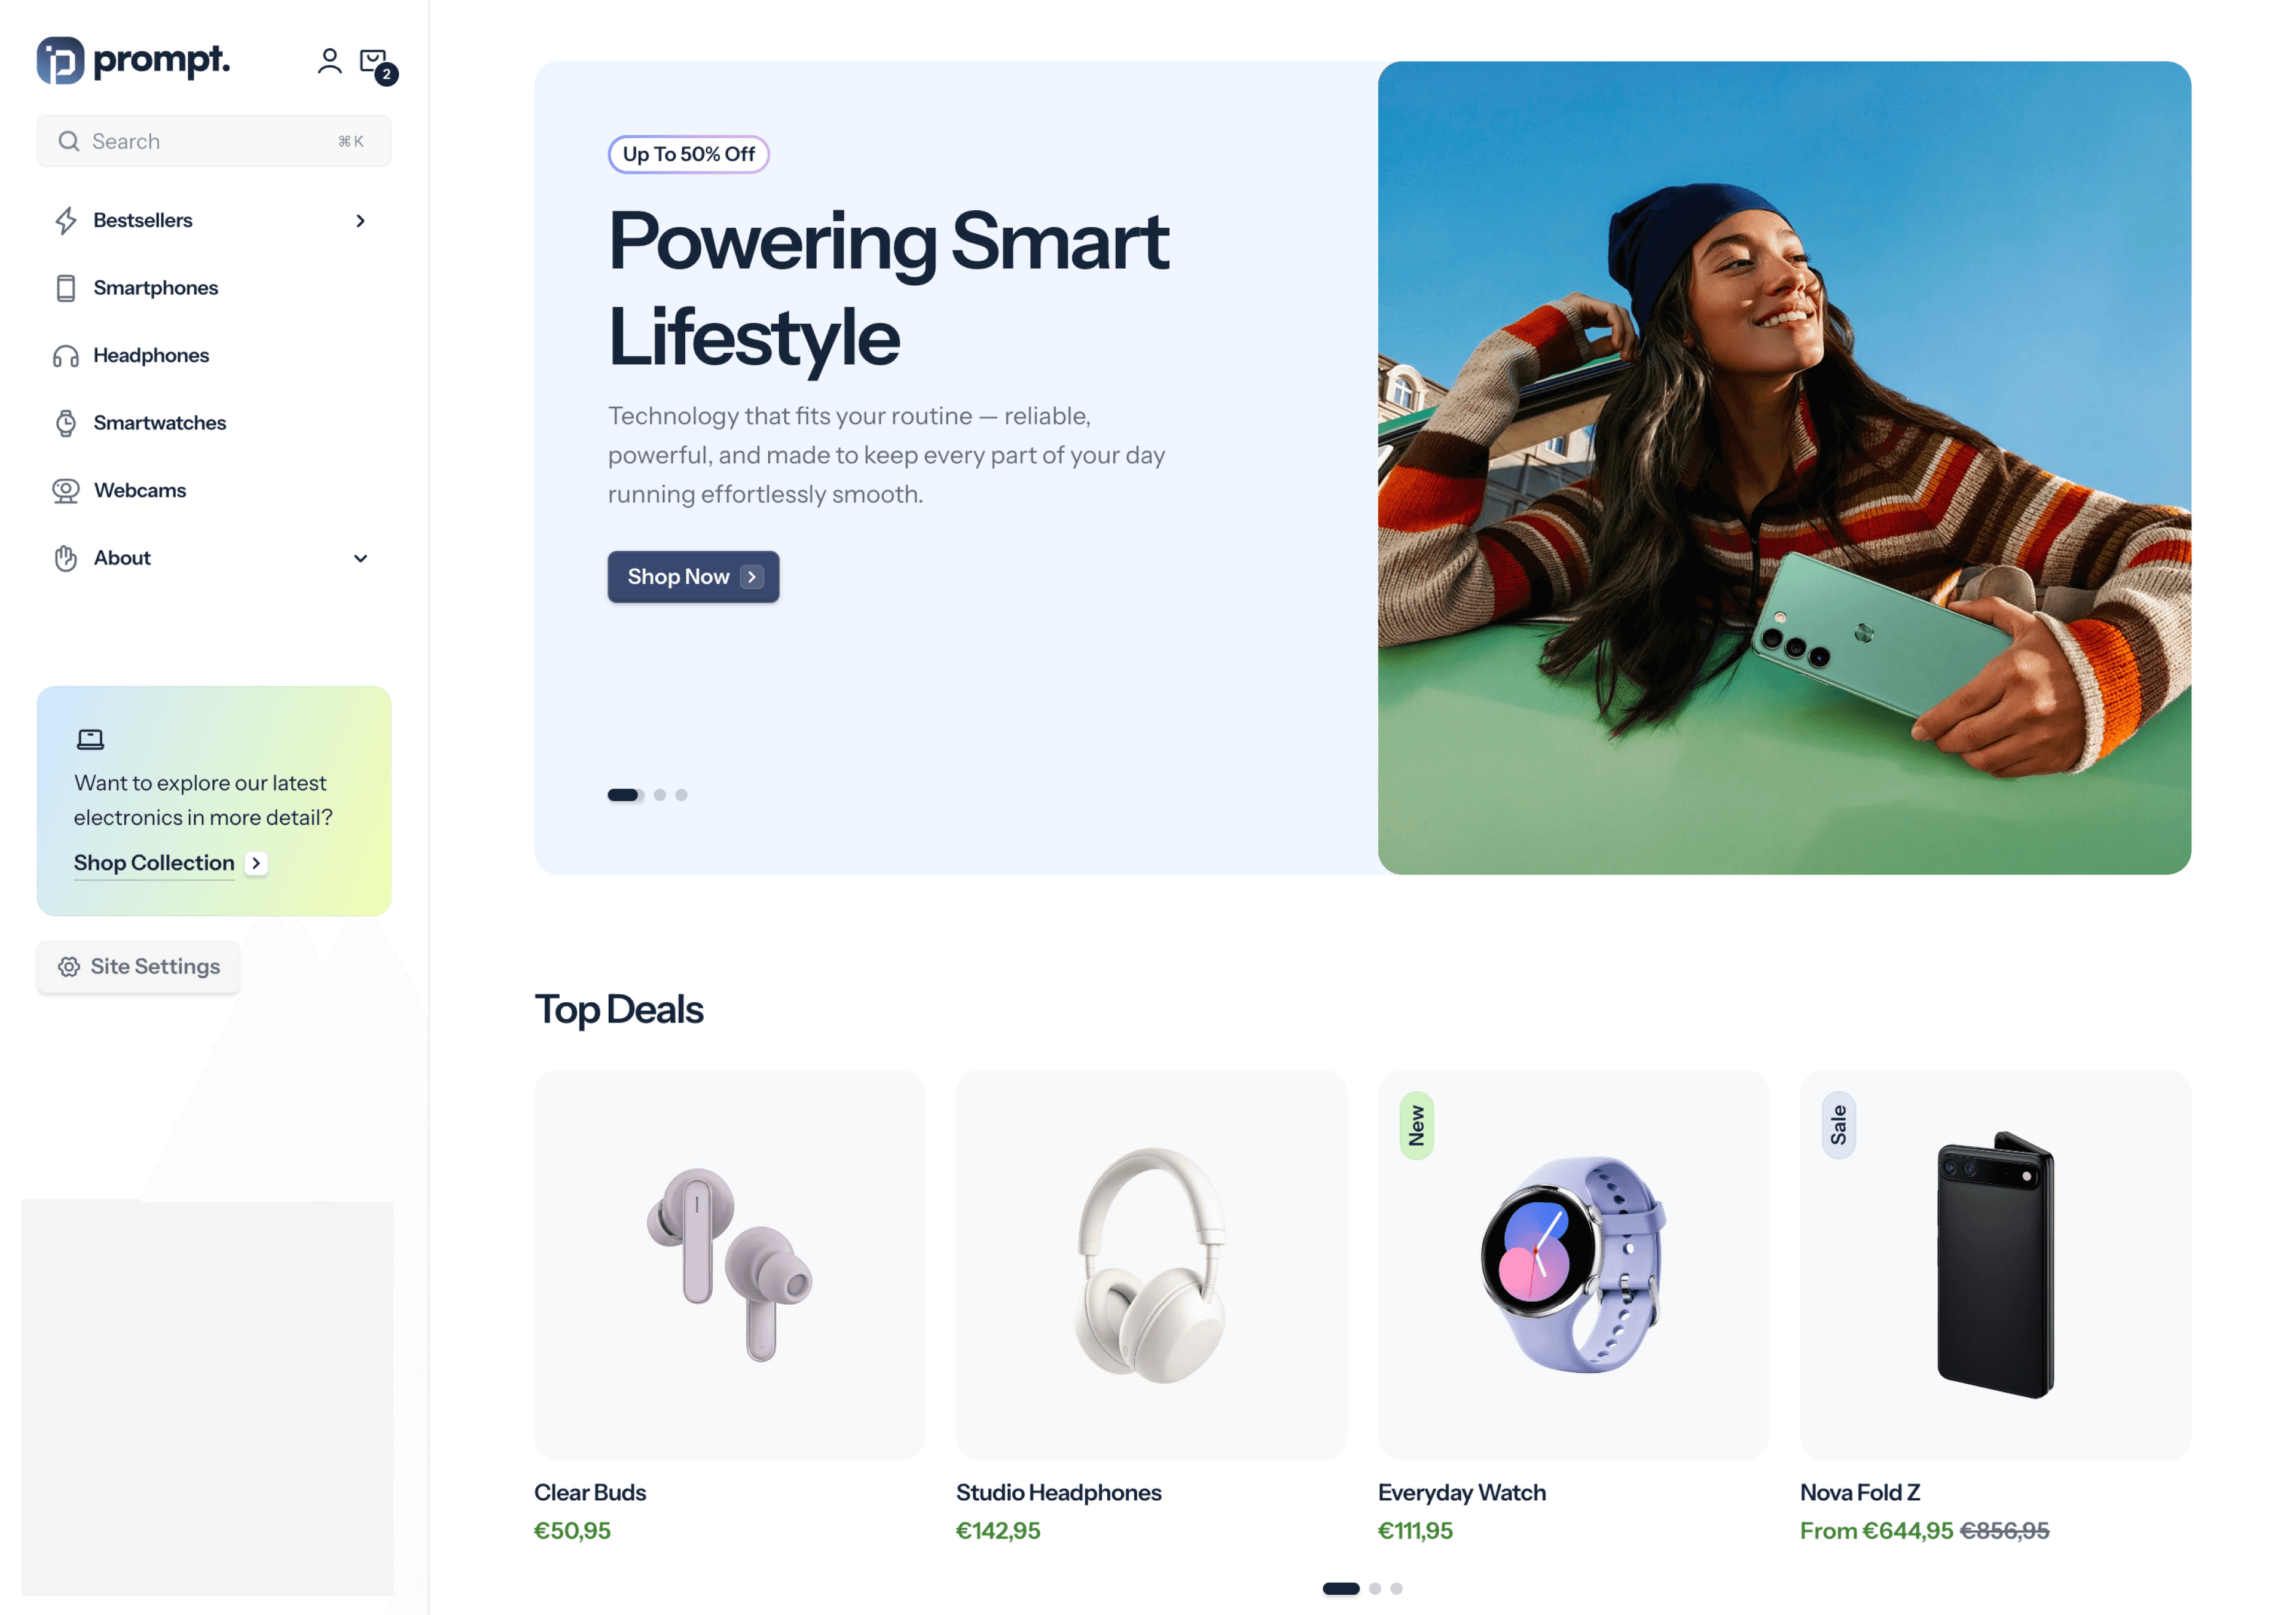2296x1615 pixels.
Task: Click the arrow beside Shop Collection
Action: (x=256, y=863)
